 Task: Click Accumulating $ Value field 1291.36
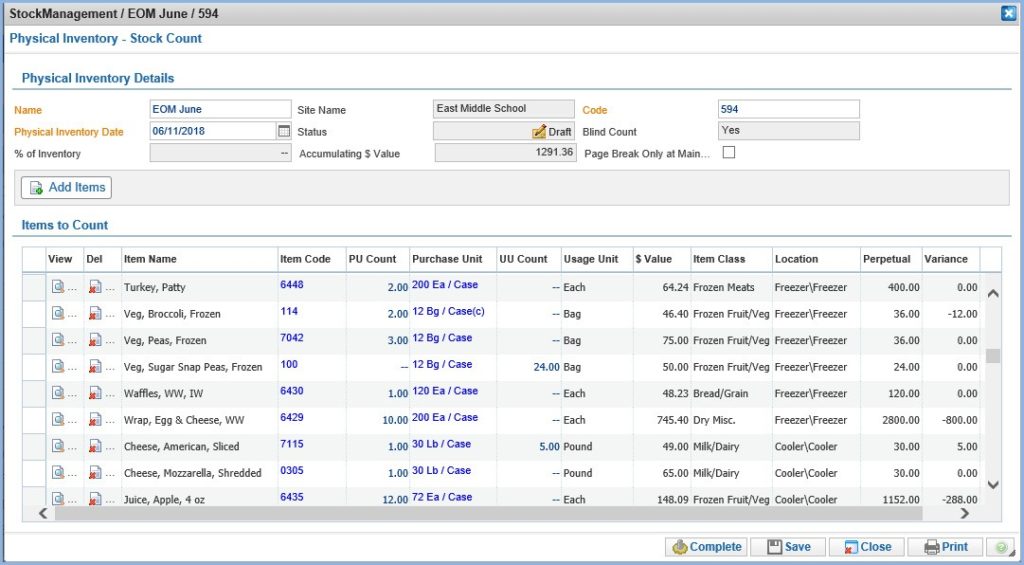click(x=505, y=152)
